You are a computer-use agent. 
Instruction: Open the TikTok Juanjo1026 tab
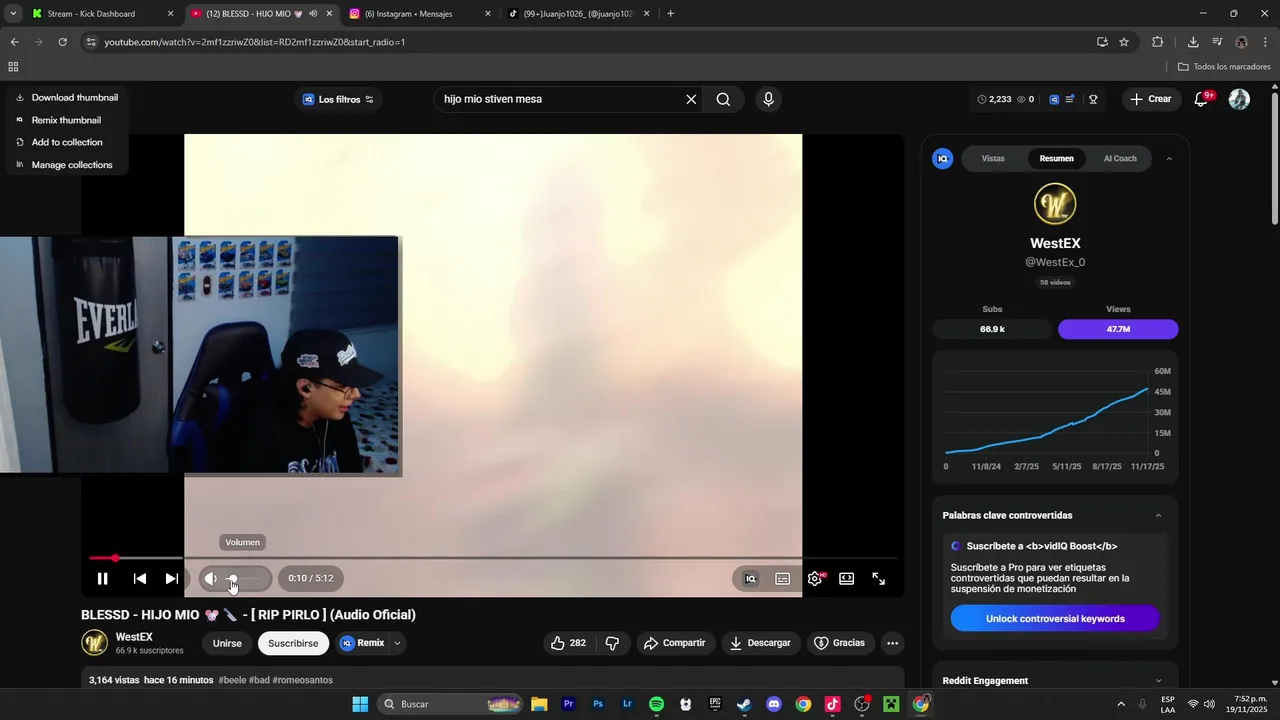(578, 14)
